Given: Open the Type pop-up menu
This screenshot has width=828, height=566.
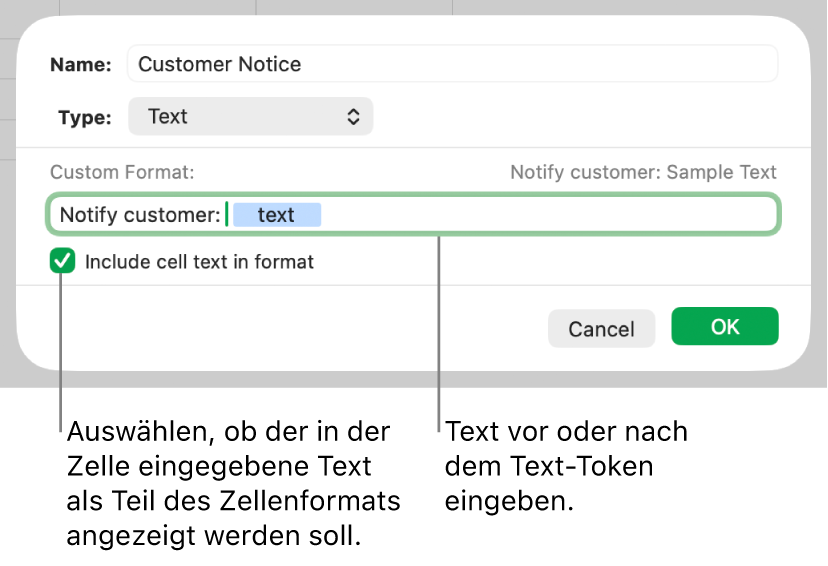Looking at the screenshot, I should click(x=250, y=117).
